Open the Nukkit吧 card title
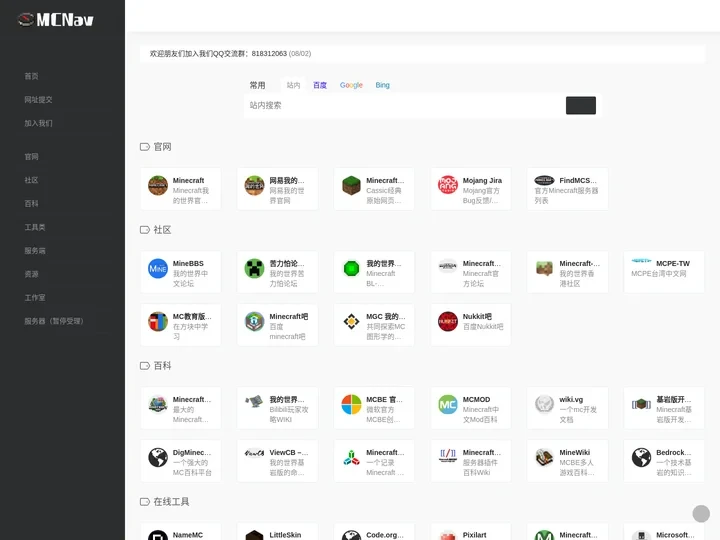Viewport: 720px width, 540px height. (477, 316)
